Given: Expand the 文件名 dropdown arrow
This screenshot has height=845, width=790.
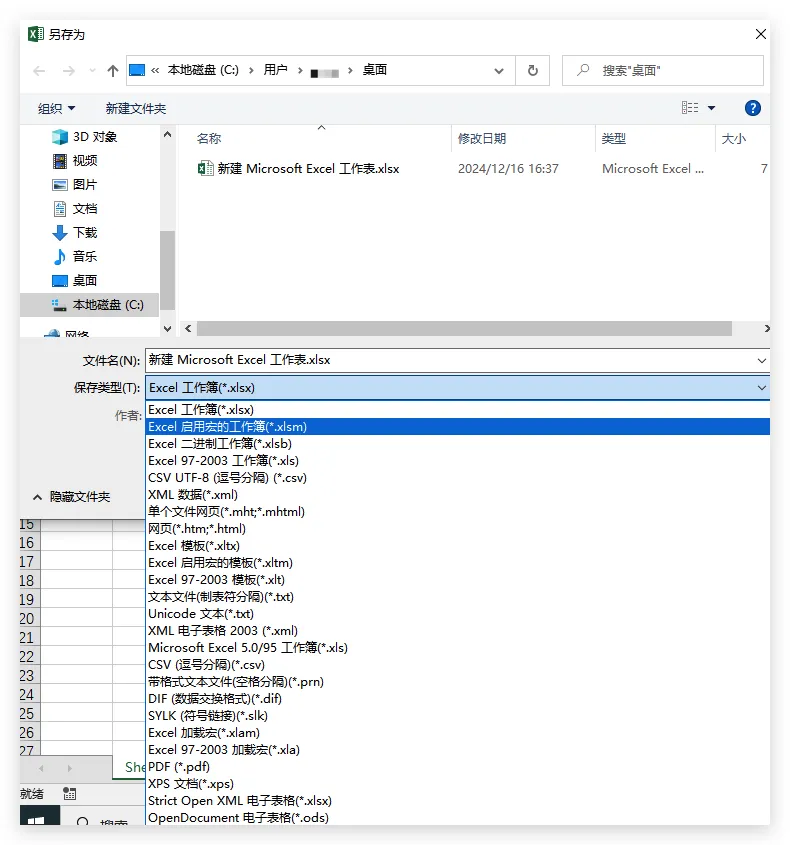Looking at the screenshot, I should click(761, 360).
